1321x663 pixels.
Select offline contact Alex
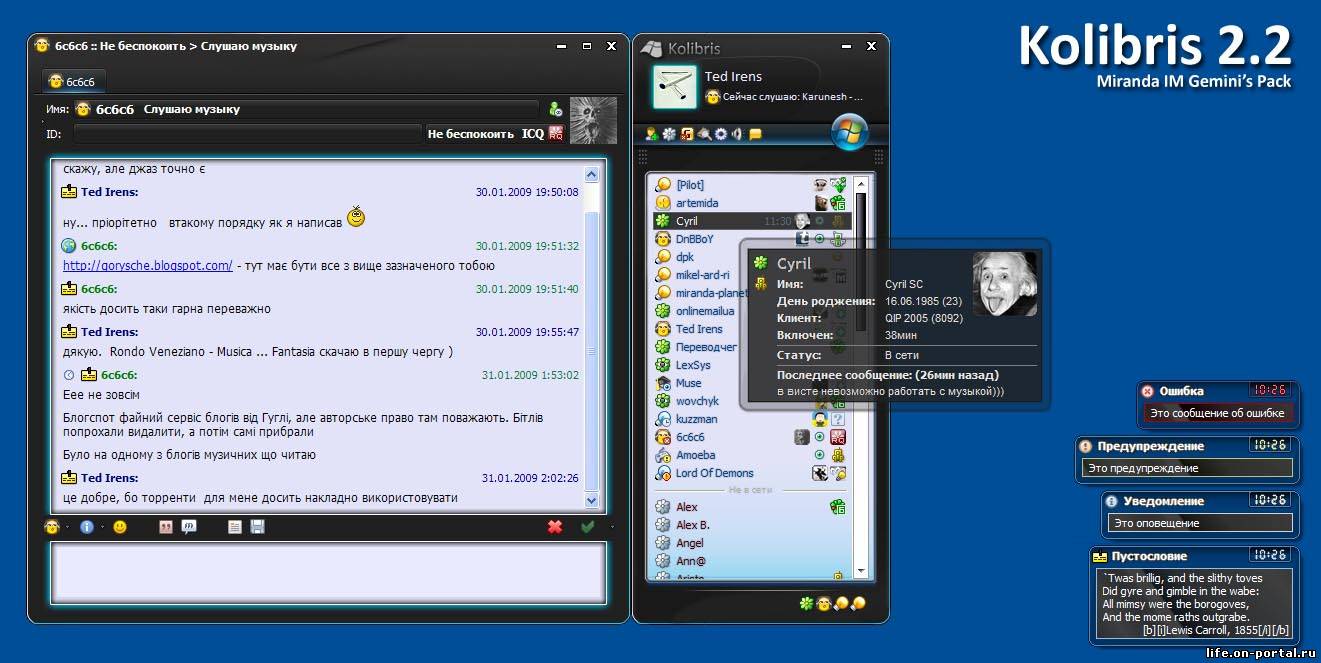[751, 507]
